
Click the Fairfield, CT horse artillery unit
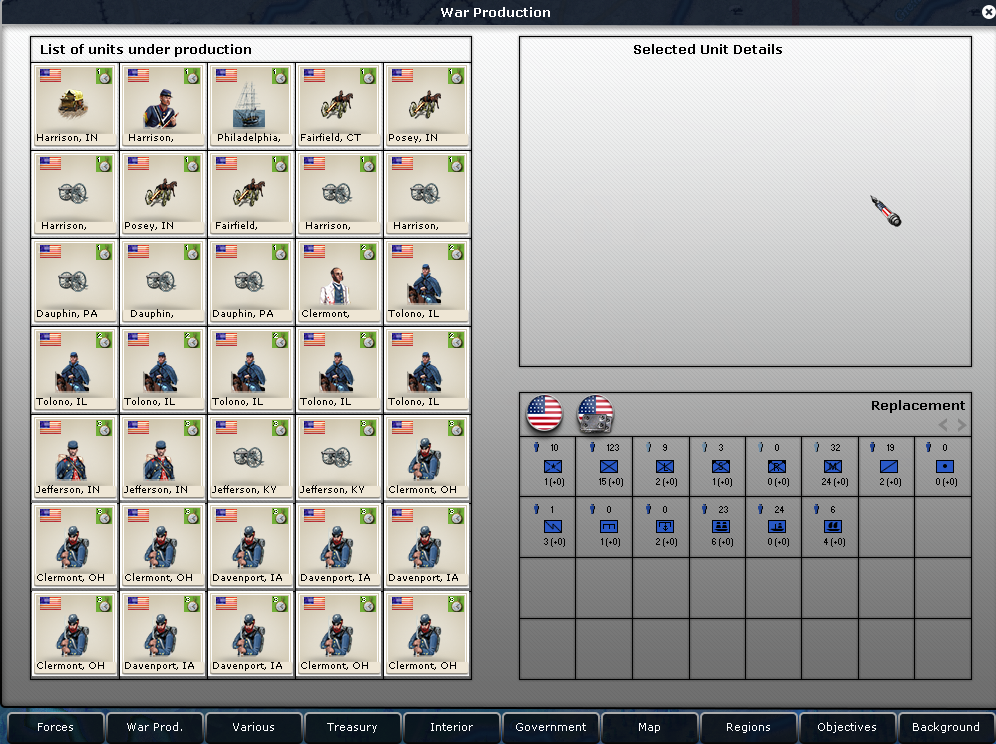click(339, 106)
